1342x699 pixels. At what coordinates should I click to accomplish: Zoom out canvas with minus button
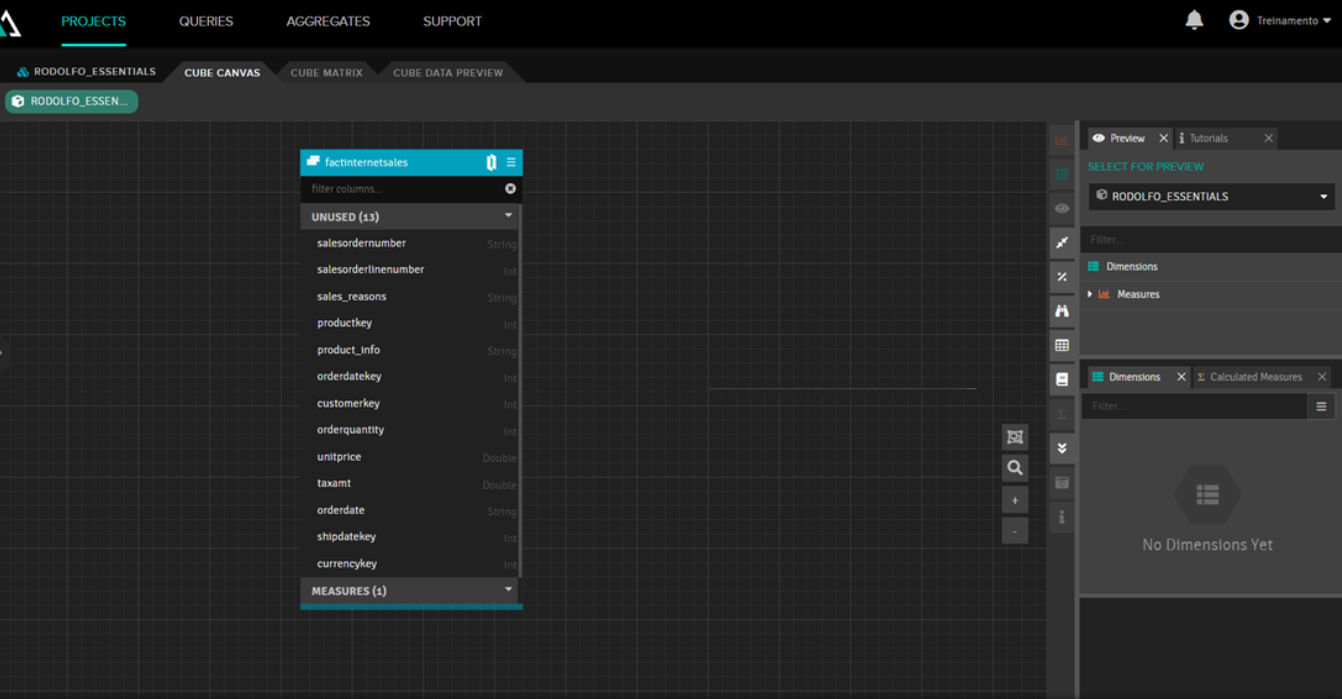click(x=1015, y=531)
